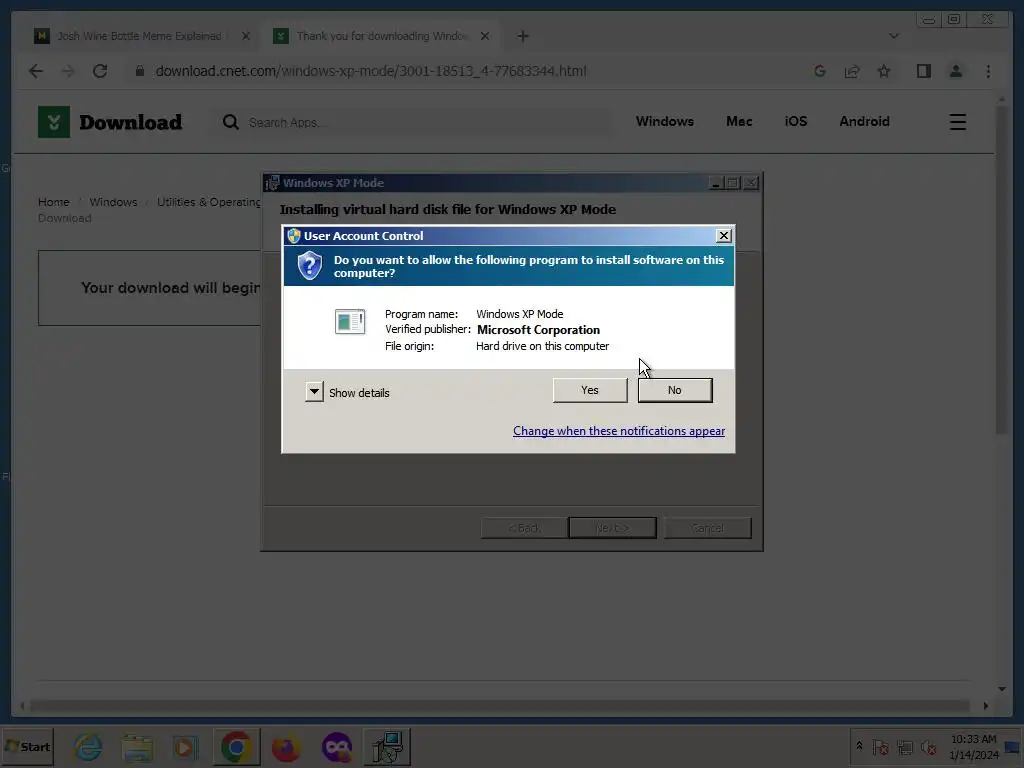
Task: Click the green Download logo icon
Action: 54,121
